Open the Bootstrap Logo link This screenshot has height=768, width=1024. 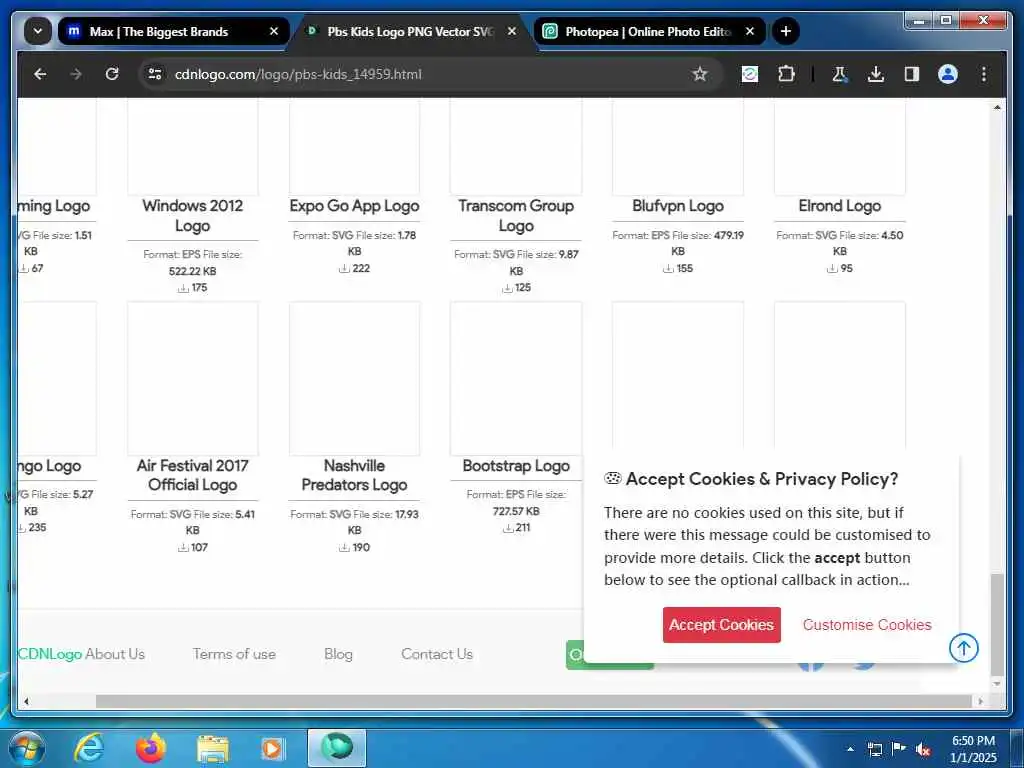pyautogui.click(x=516, y=466)
